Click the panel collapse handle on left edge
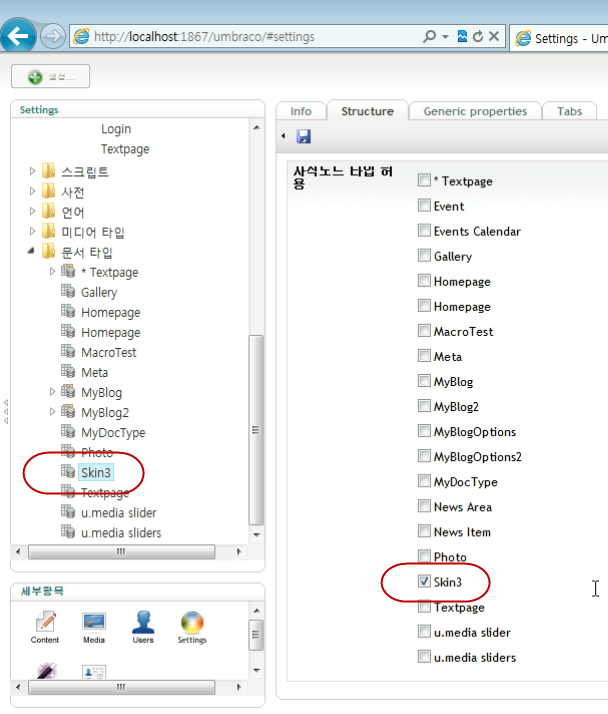 [x=5, y=411]
